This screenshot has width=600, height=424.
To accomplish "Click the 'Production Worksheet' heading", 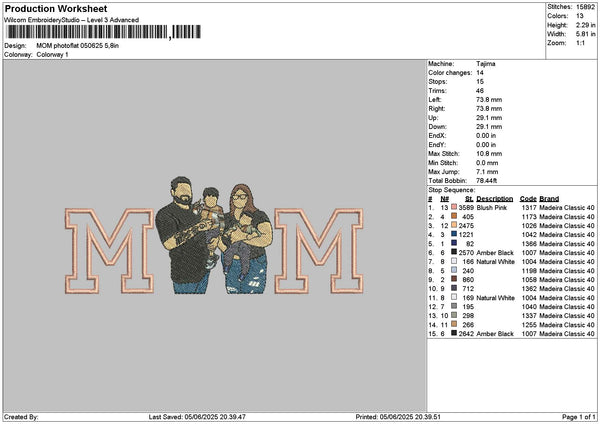I will (56, 8).
